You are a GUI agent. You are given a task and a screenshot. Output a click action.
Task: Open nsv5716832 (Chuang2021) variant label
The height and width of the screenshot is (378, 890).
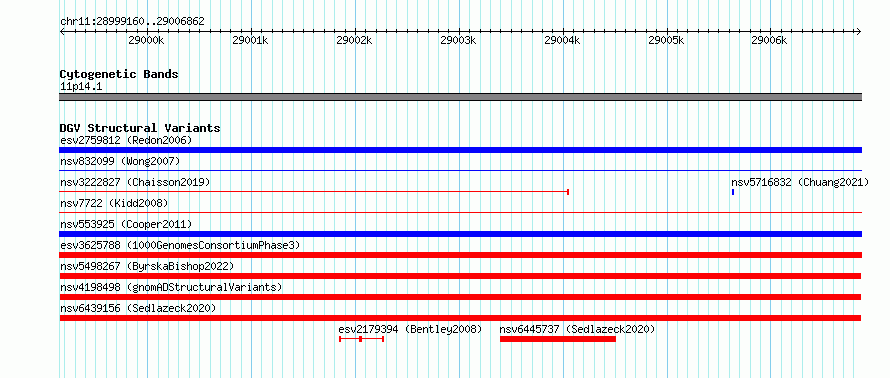[x=800, y=182]
